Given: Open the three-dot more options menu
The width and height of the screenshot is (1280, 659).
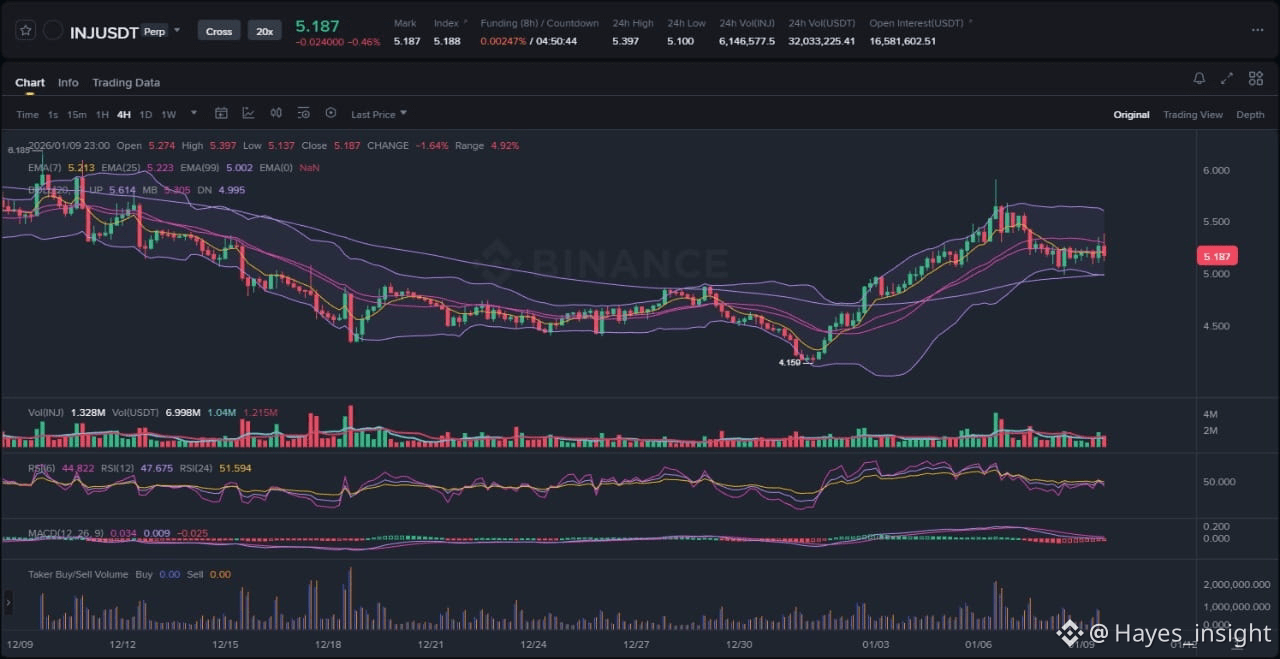Looking at the screenshot, I should [x=1257, y=31].
